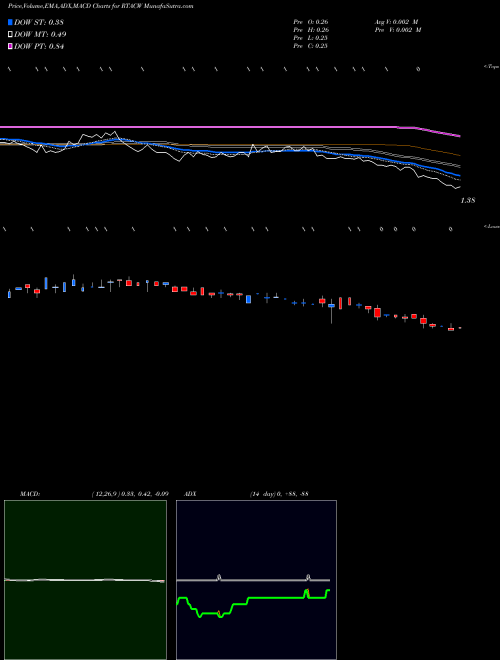This screenshot has width=500, height=660.
Task: Click the '0' marker in Tops row
Action: pyautogui.click(x=418, y=69)
